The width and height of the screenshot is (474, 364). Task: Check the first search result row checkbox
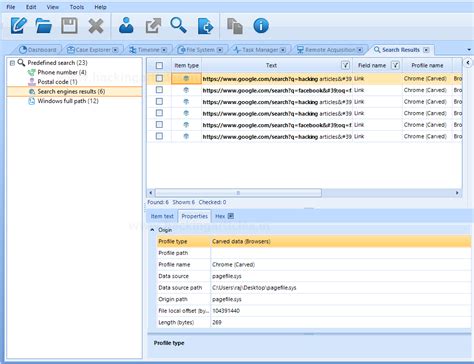[159, 78]
